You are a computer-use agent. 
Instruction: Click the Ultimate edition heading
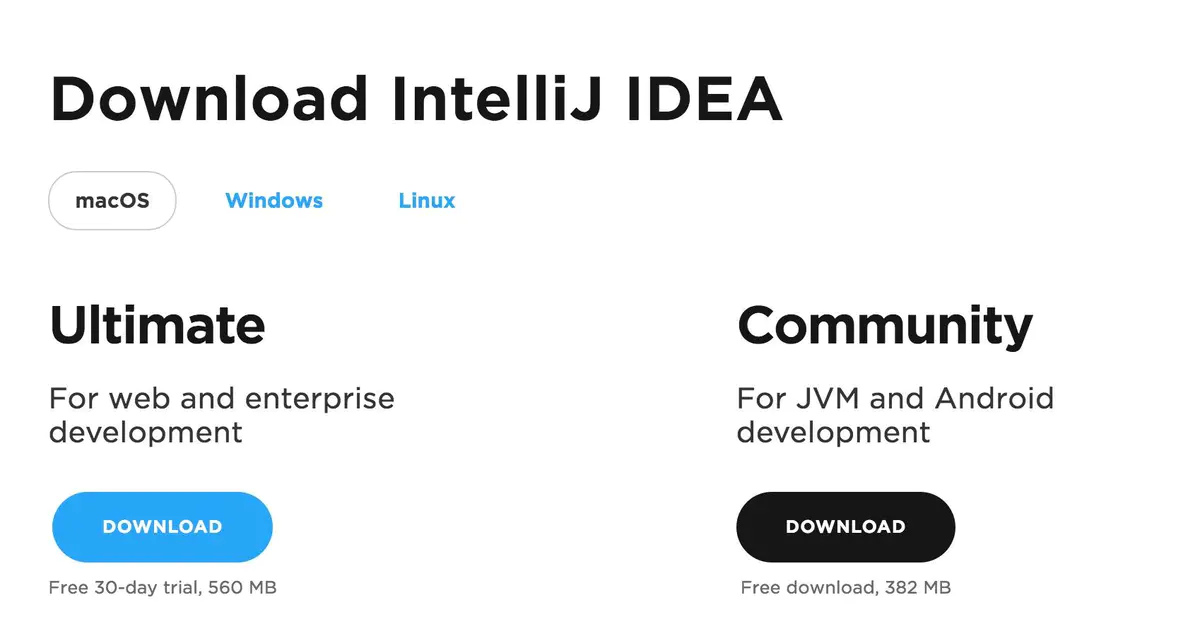point(157,325)
